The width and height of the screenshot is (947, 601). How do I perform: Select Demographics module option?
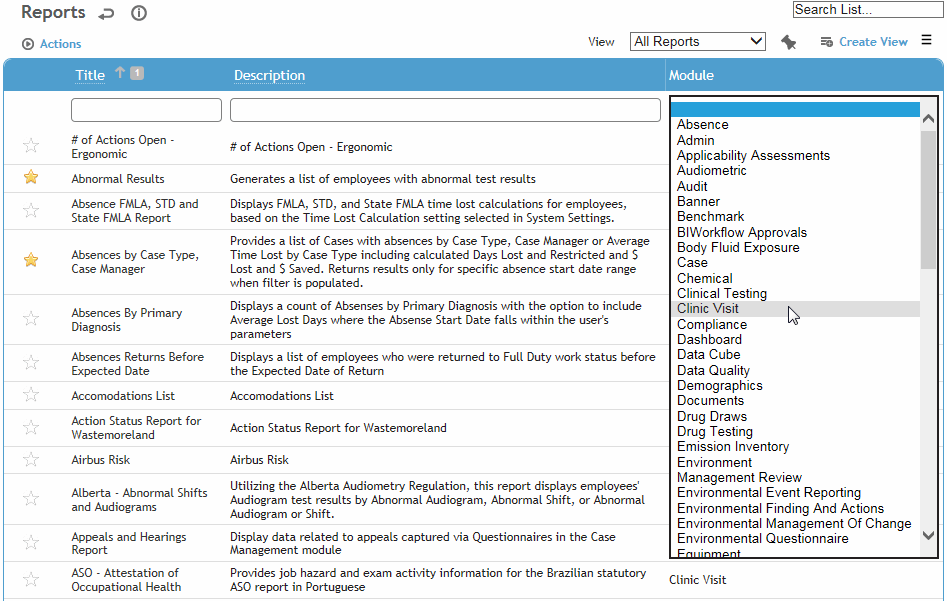coord(795,385)
